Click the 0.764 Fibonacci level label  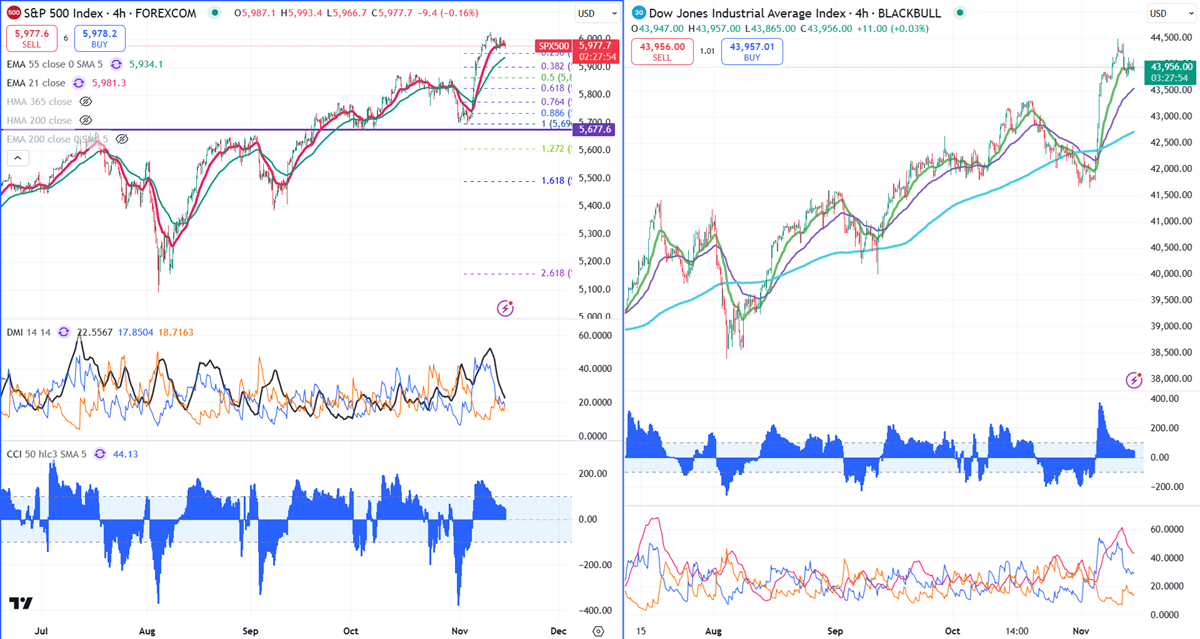pyautogui.click(x=556, y=101)
